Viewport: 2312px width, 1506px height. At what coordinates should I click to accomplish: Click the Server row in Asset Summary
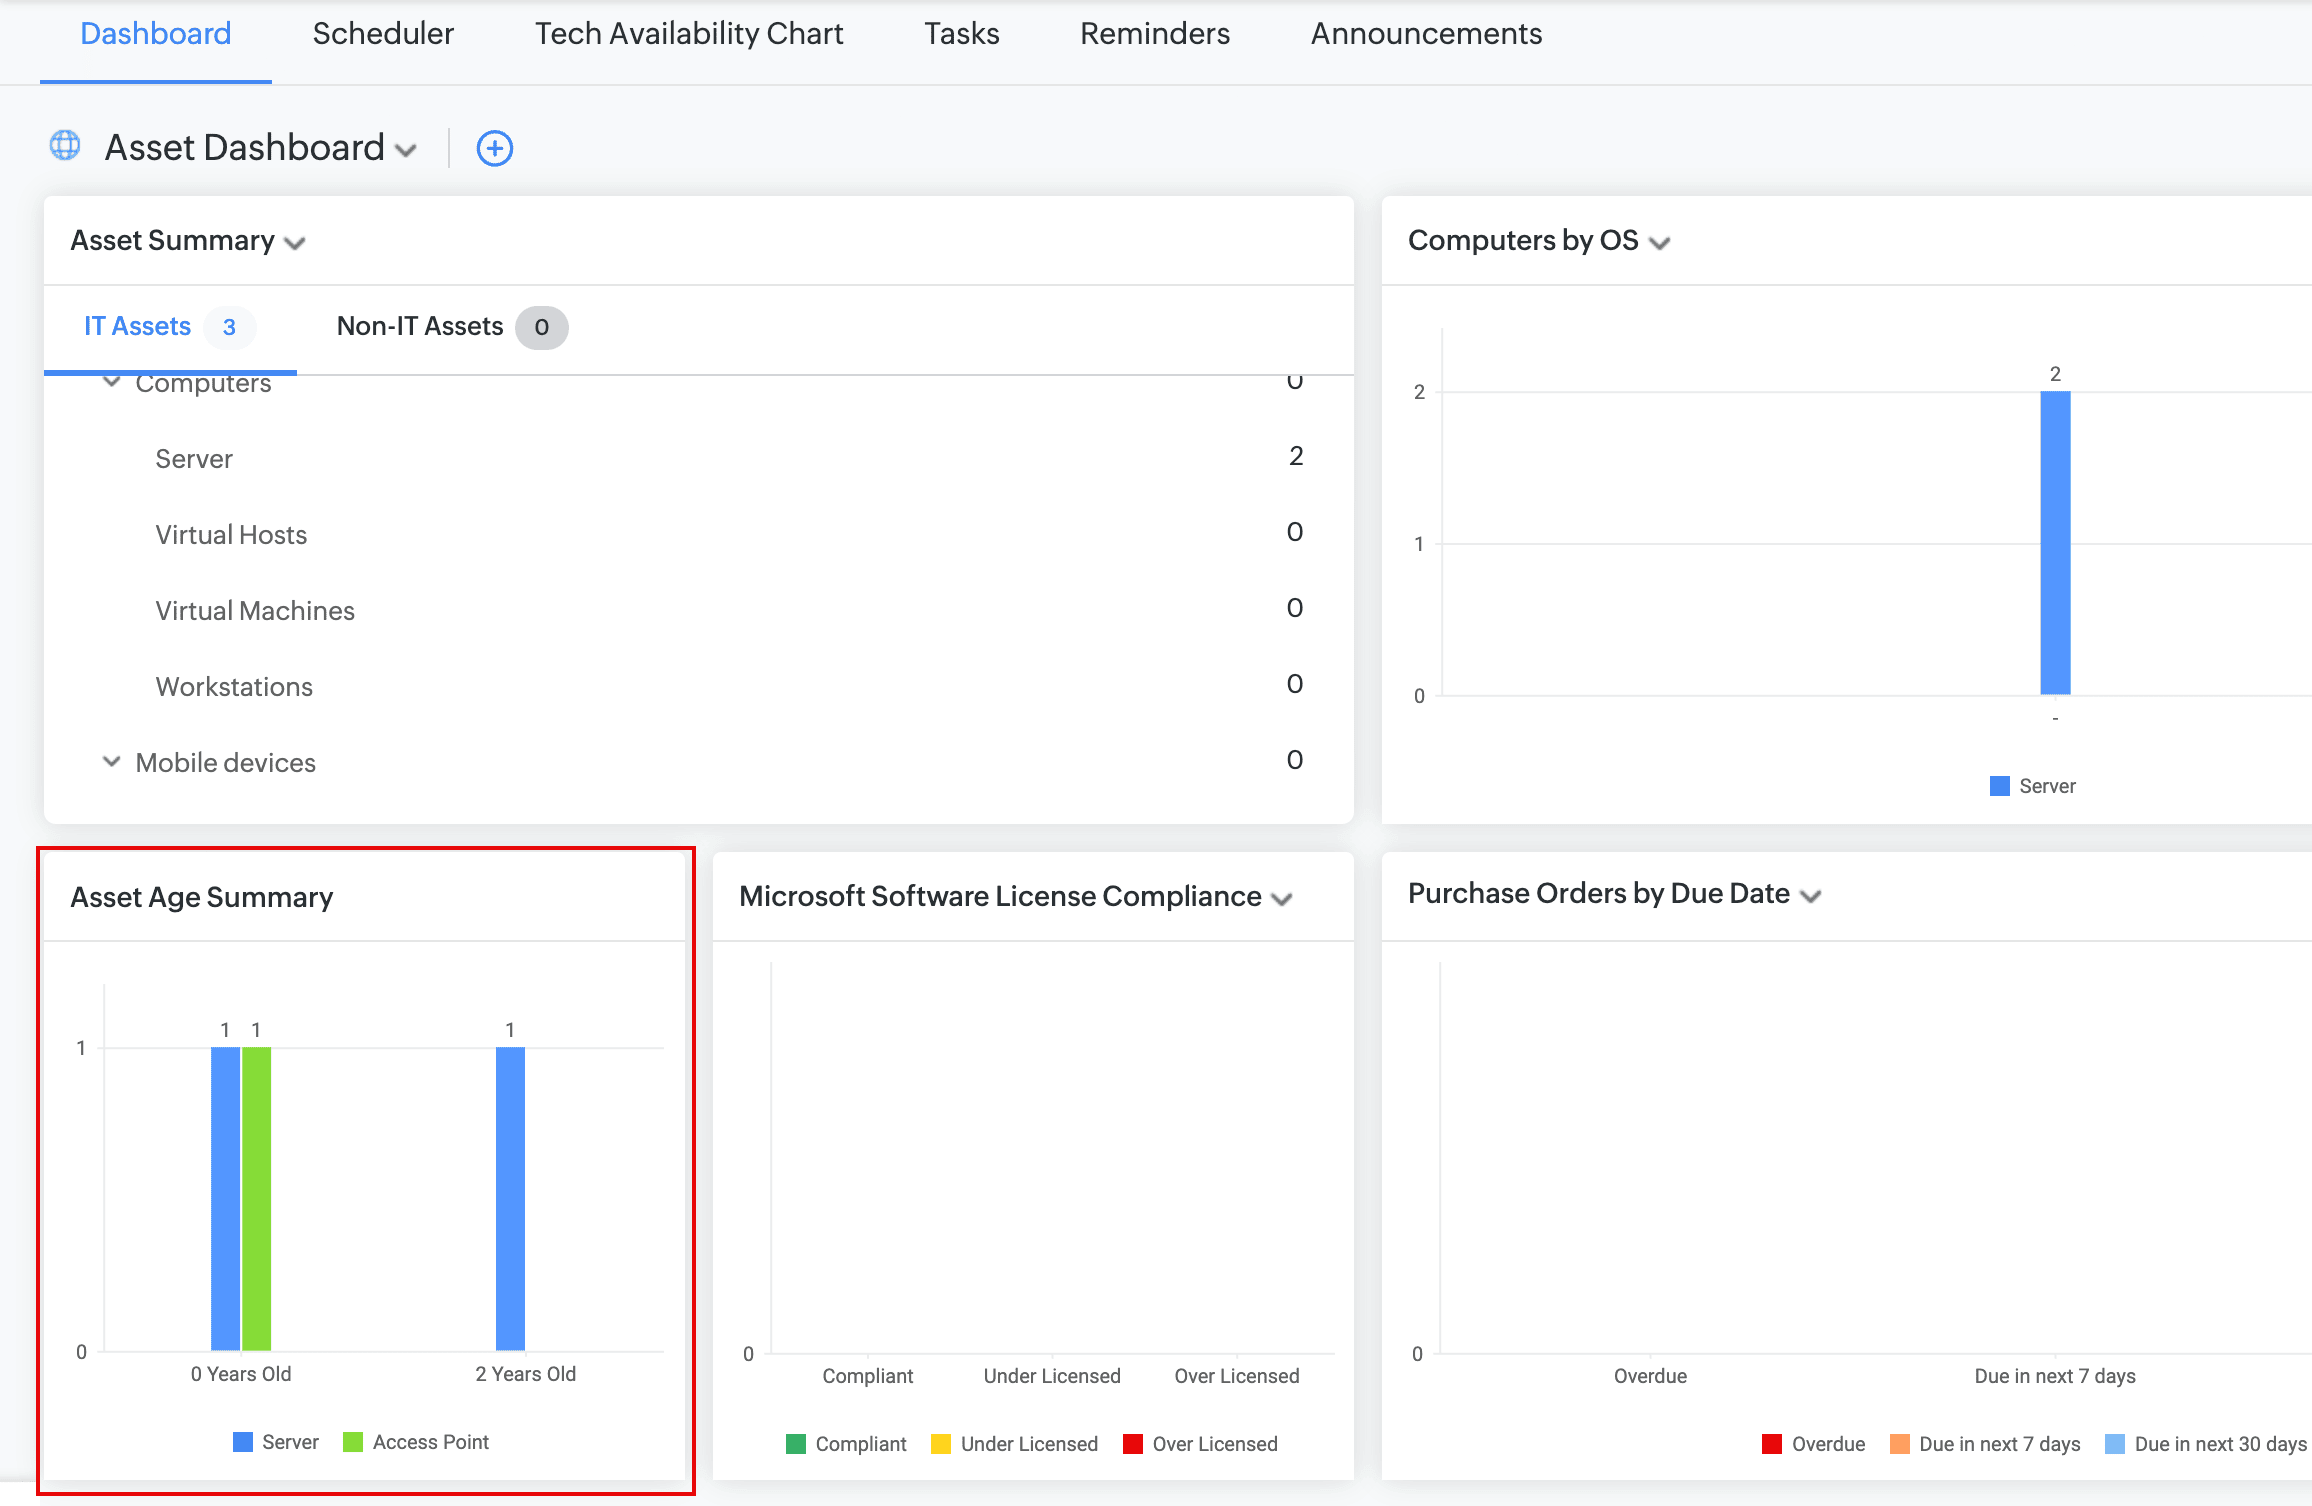[194, 459]
